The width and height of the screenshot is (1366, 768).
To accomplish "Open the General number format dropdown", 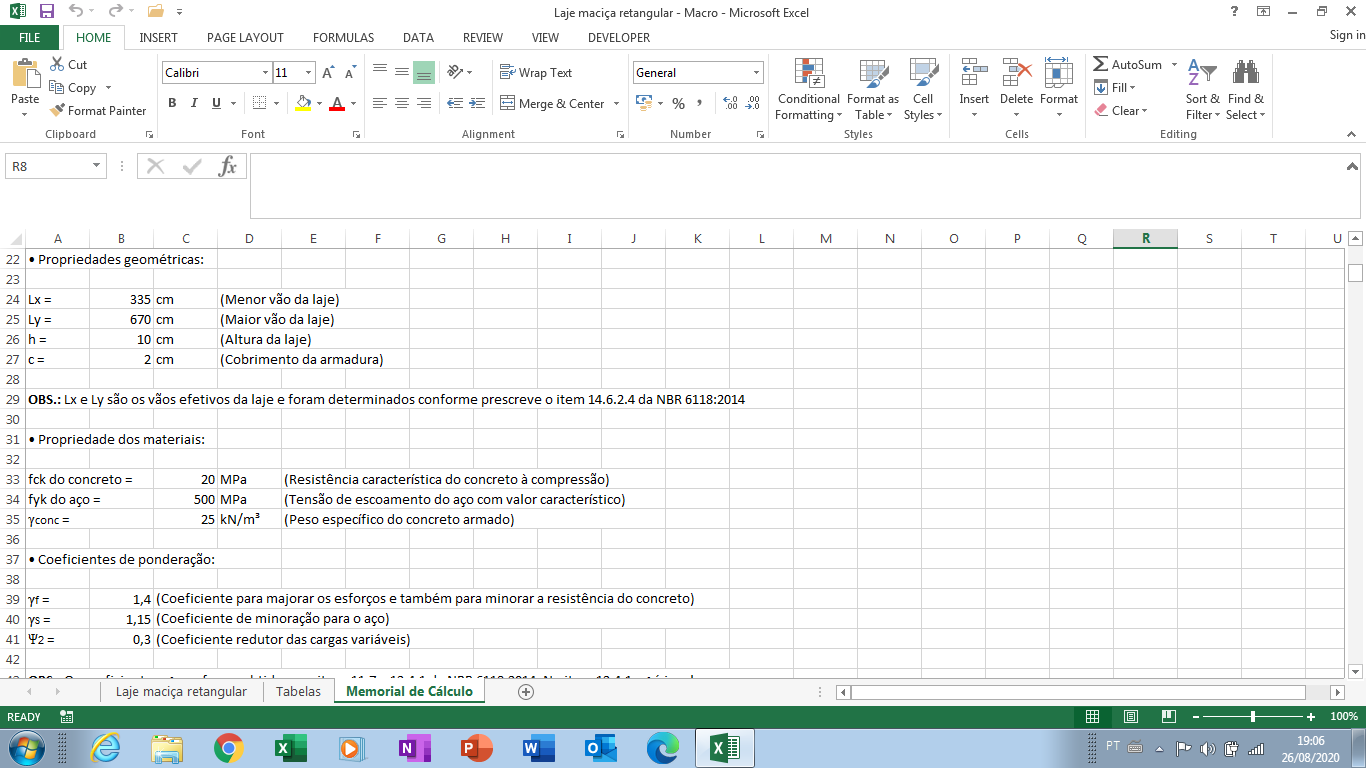I will click(756, 73).
